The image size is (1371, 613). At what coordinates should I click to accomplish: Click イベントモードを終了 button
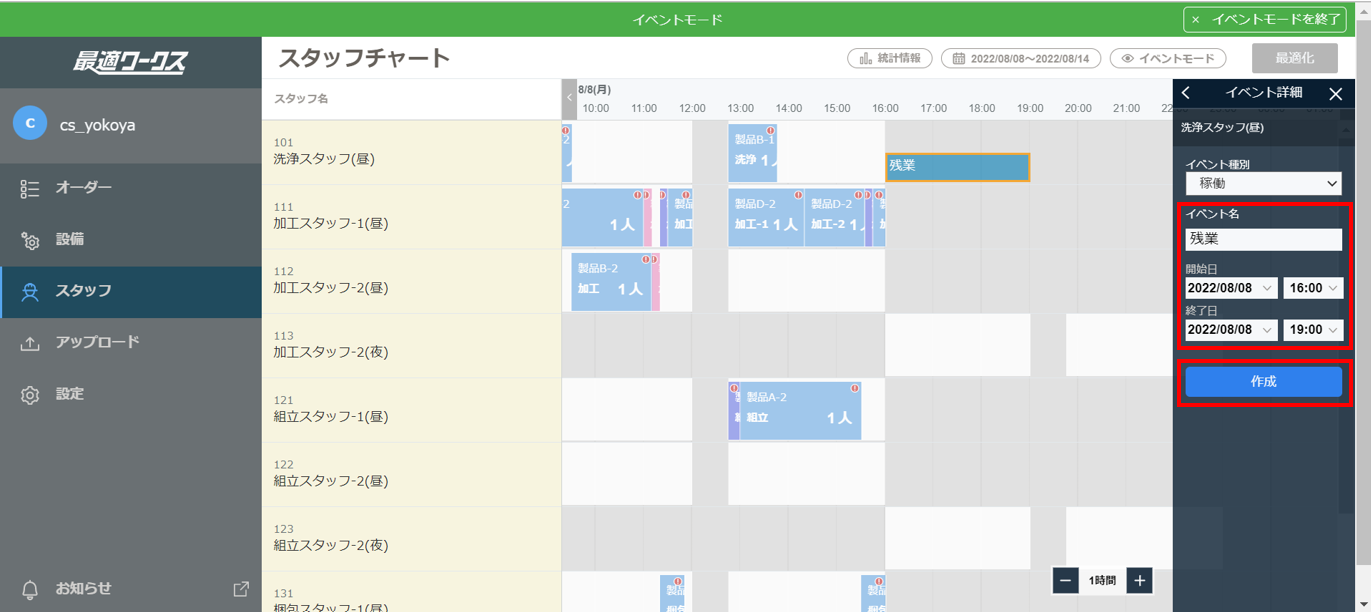click(1265, 19)
